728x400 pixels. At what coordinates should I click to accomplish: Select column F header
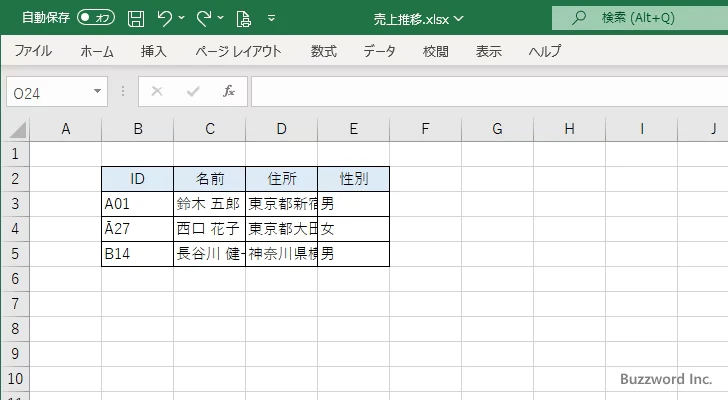(x=425, y=129)
